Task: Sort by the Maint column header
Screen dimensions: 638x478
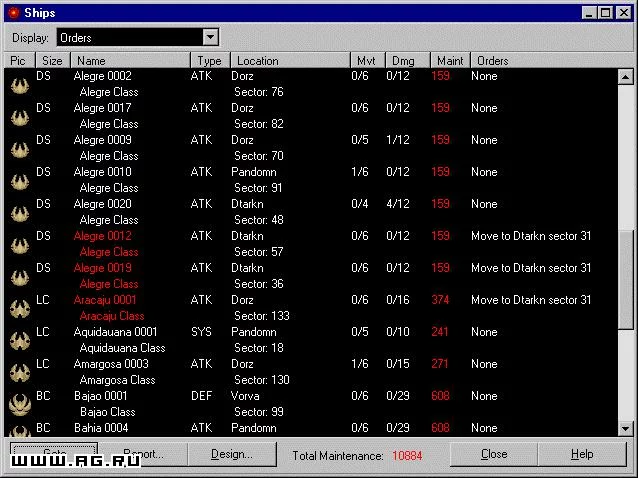Action: point(450,61)
